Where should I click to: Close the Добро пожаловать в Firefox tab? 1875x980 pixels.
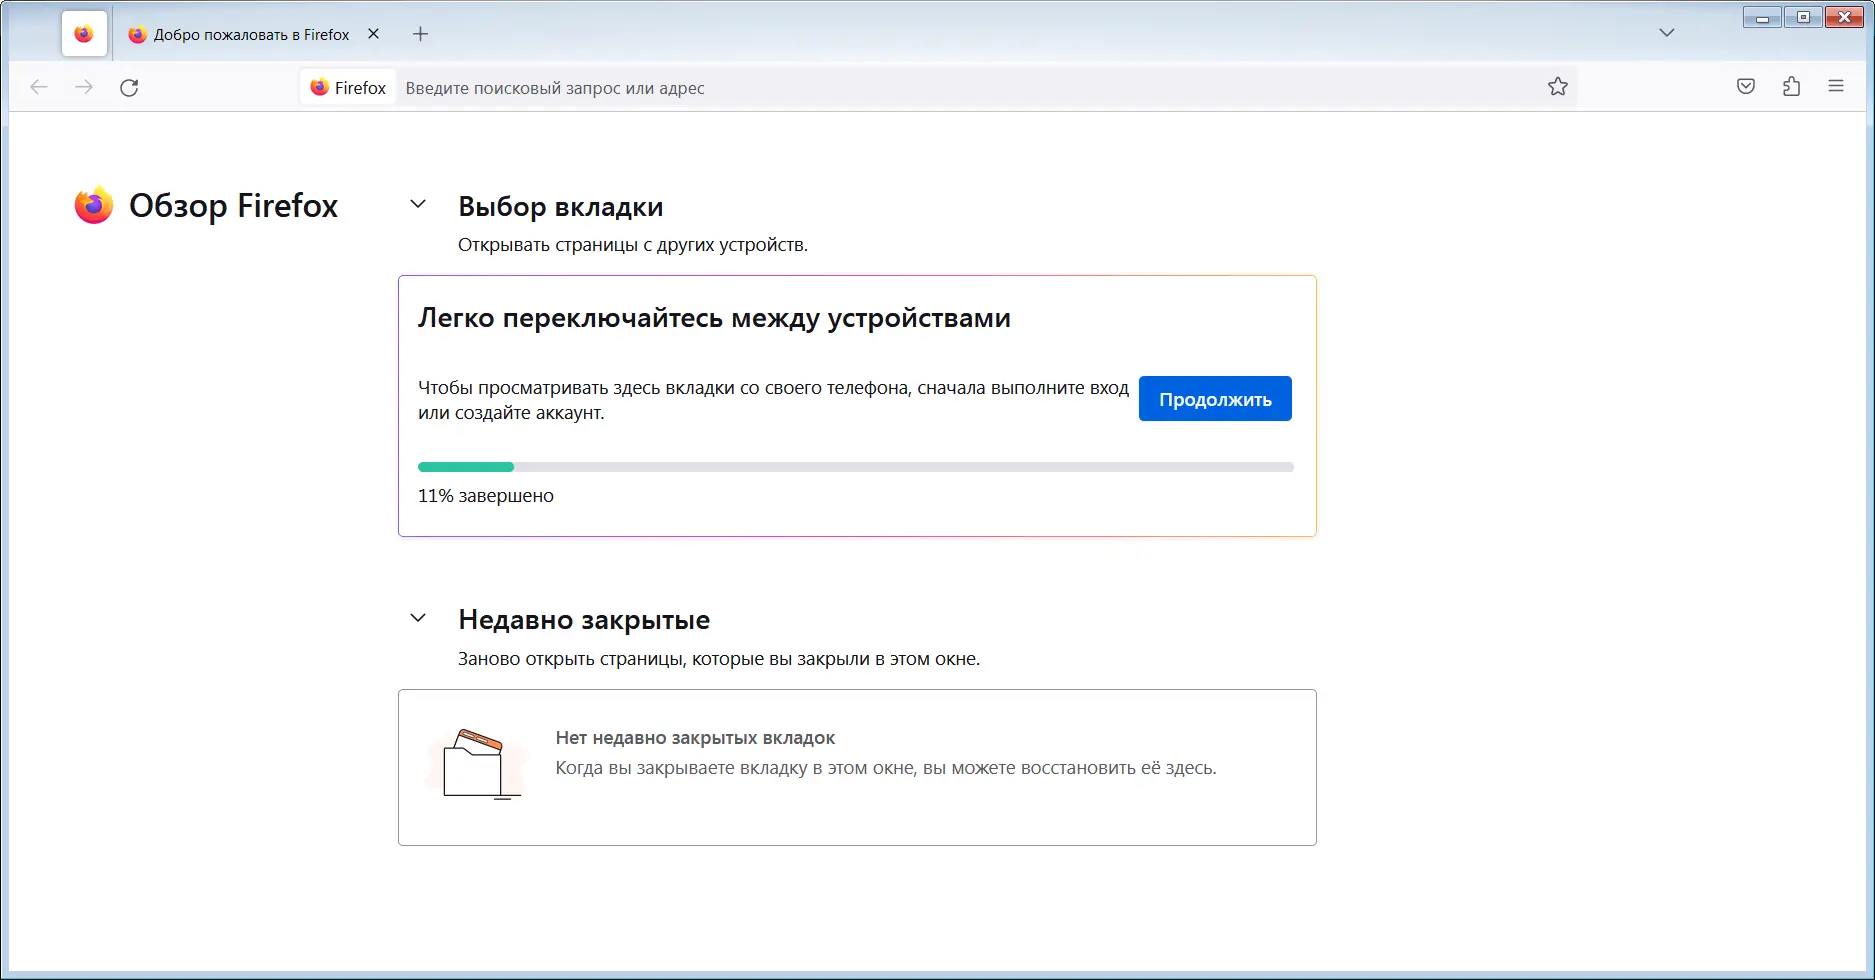tap(373, 33)
